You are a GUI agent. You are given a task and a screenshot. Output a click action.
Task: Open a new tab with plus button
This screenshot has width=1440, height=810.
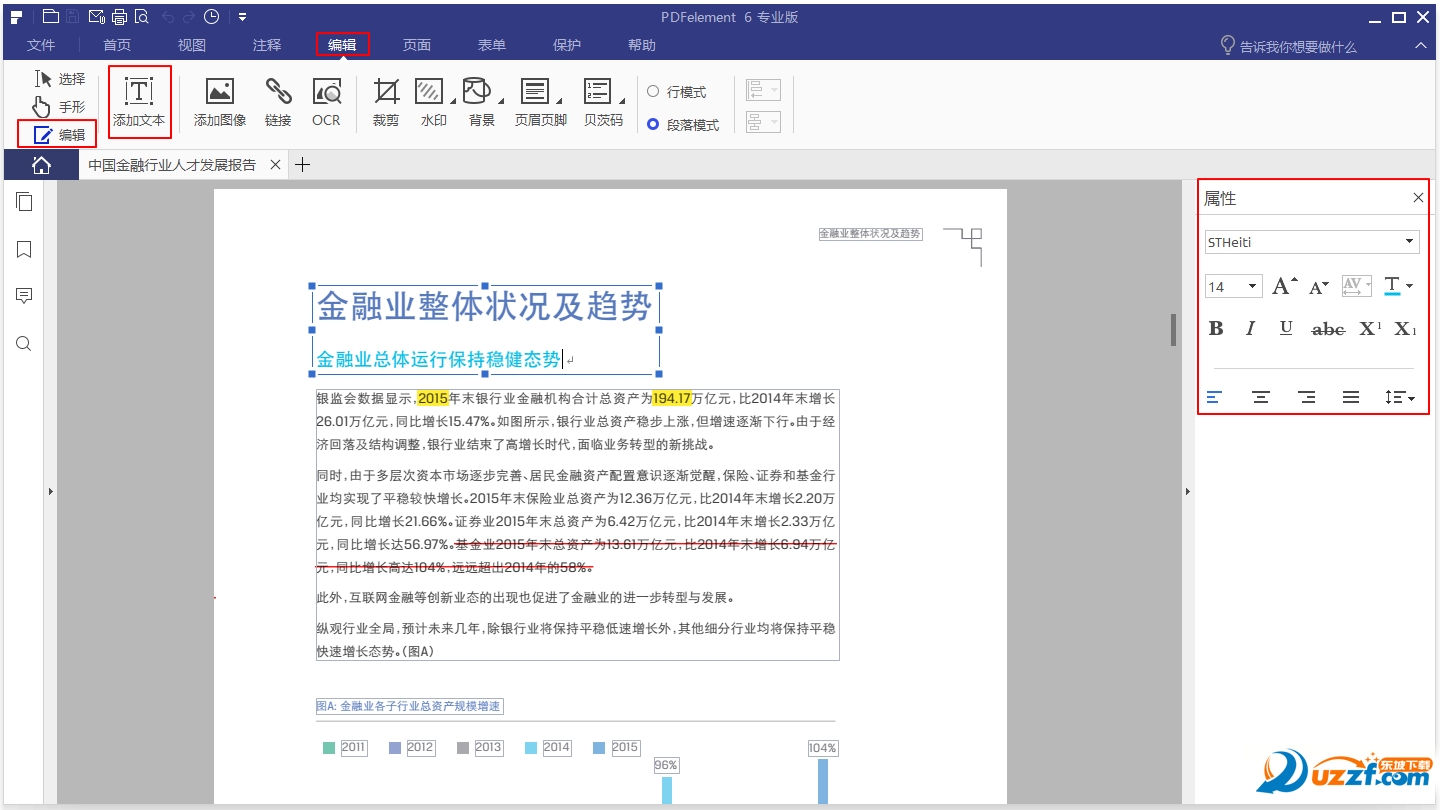[x=303, y=165]
